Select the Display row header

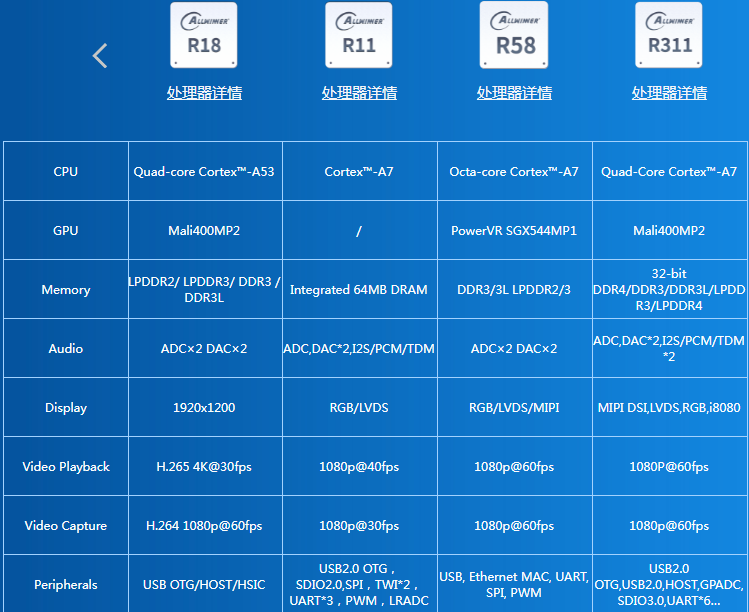[x=66, y=407]
